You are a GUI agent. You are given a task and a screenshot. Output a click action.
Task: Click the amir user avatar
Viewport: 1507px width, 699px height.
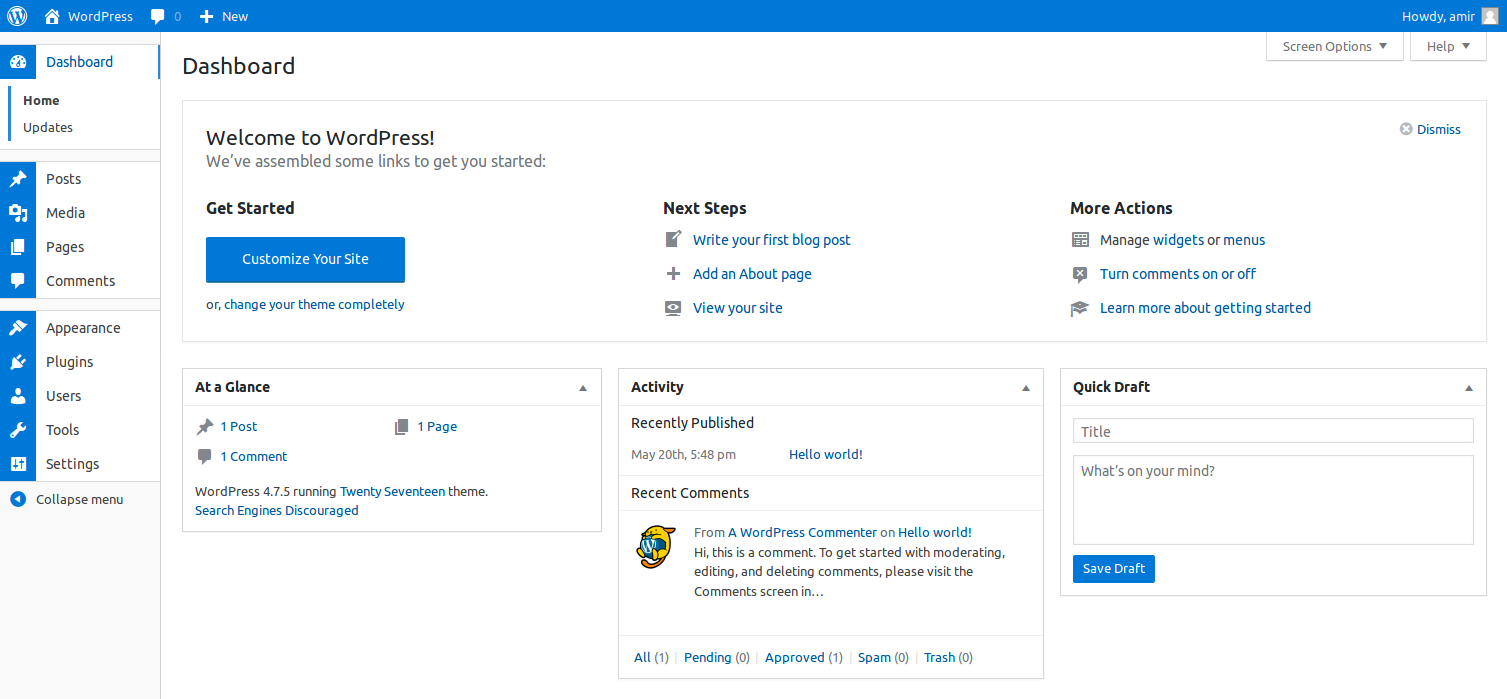(1490, 16)
